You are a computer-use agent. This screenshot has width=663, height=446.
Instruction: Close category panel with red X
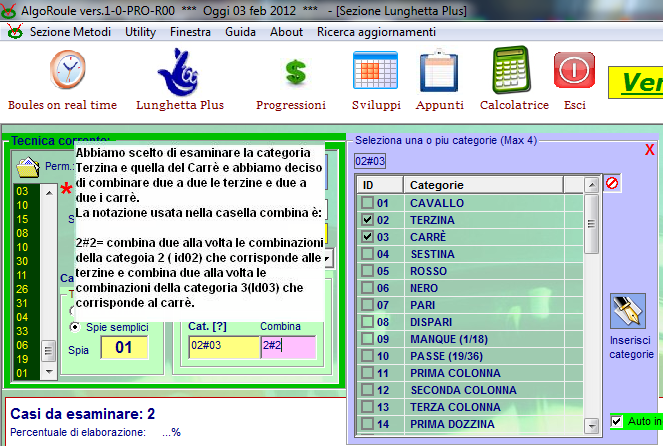coord(650,150)
